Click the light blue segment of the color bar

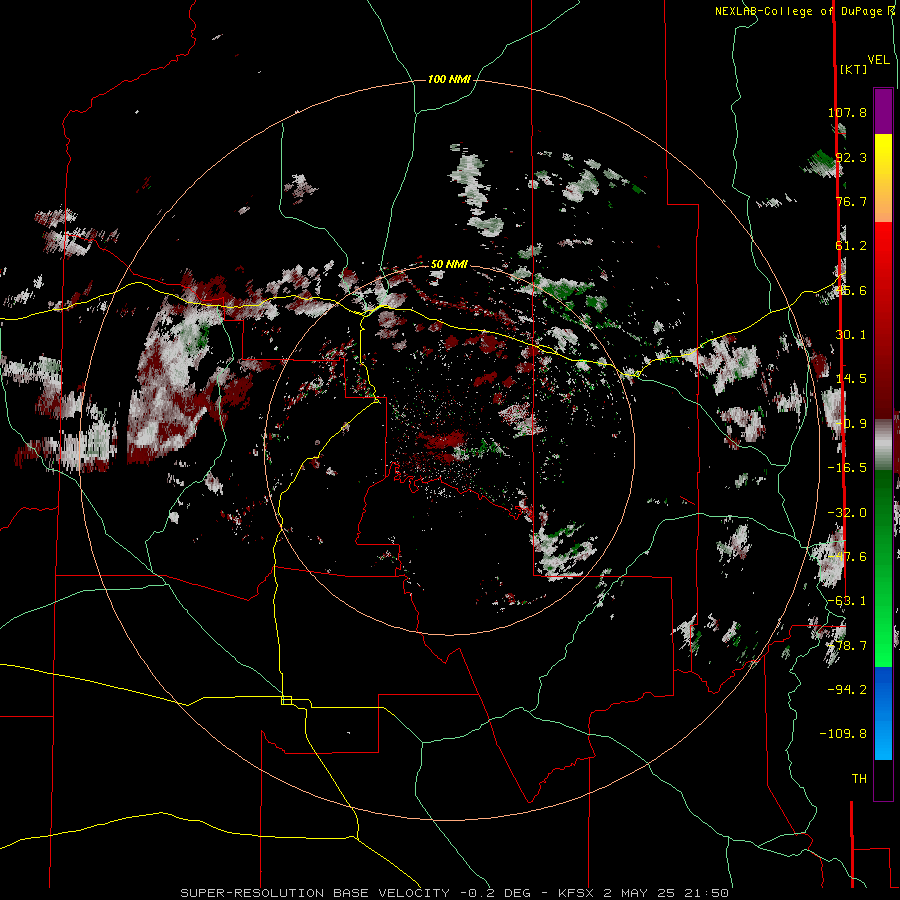(883, 713)
